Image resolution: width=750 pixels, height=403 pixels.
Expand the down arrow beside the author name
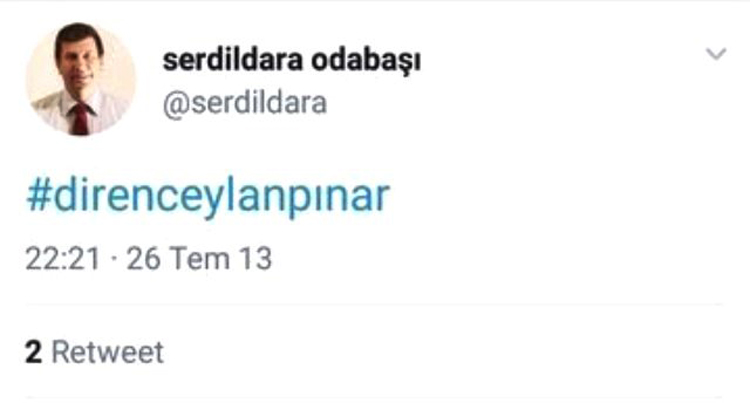click(716, 54)
